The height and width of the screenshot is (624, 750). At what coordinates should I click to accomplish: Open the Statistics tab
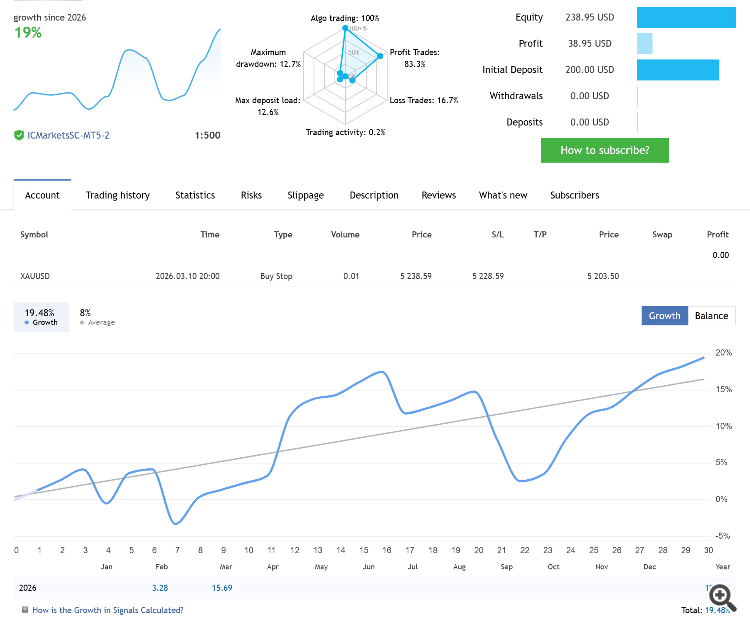point(195,195)
